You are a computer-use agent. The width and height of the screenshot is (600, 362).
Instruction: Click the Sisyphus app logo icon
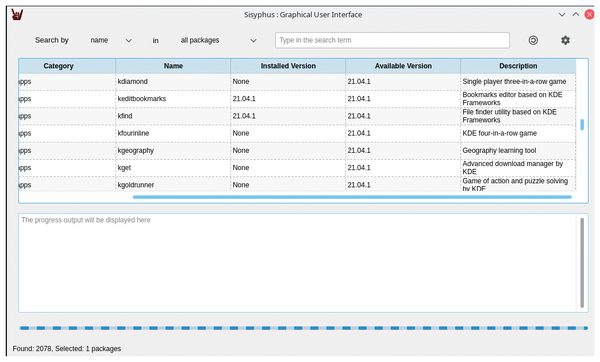17,15
